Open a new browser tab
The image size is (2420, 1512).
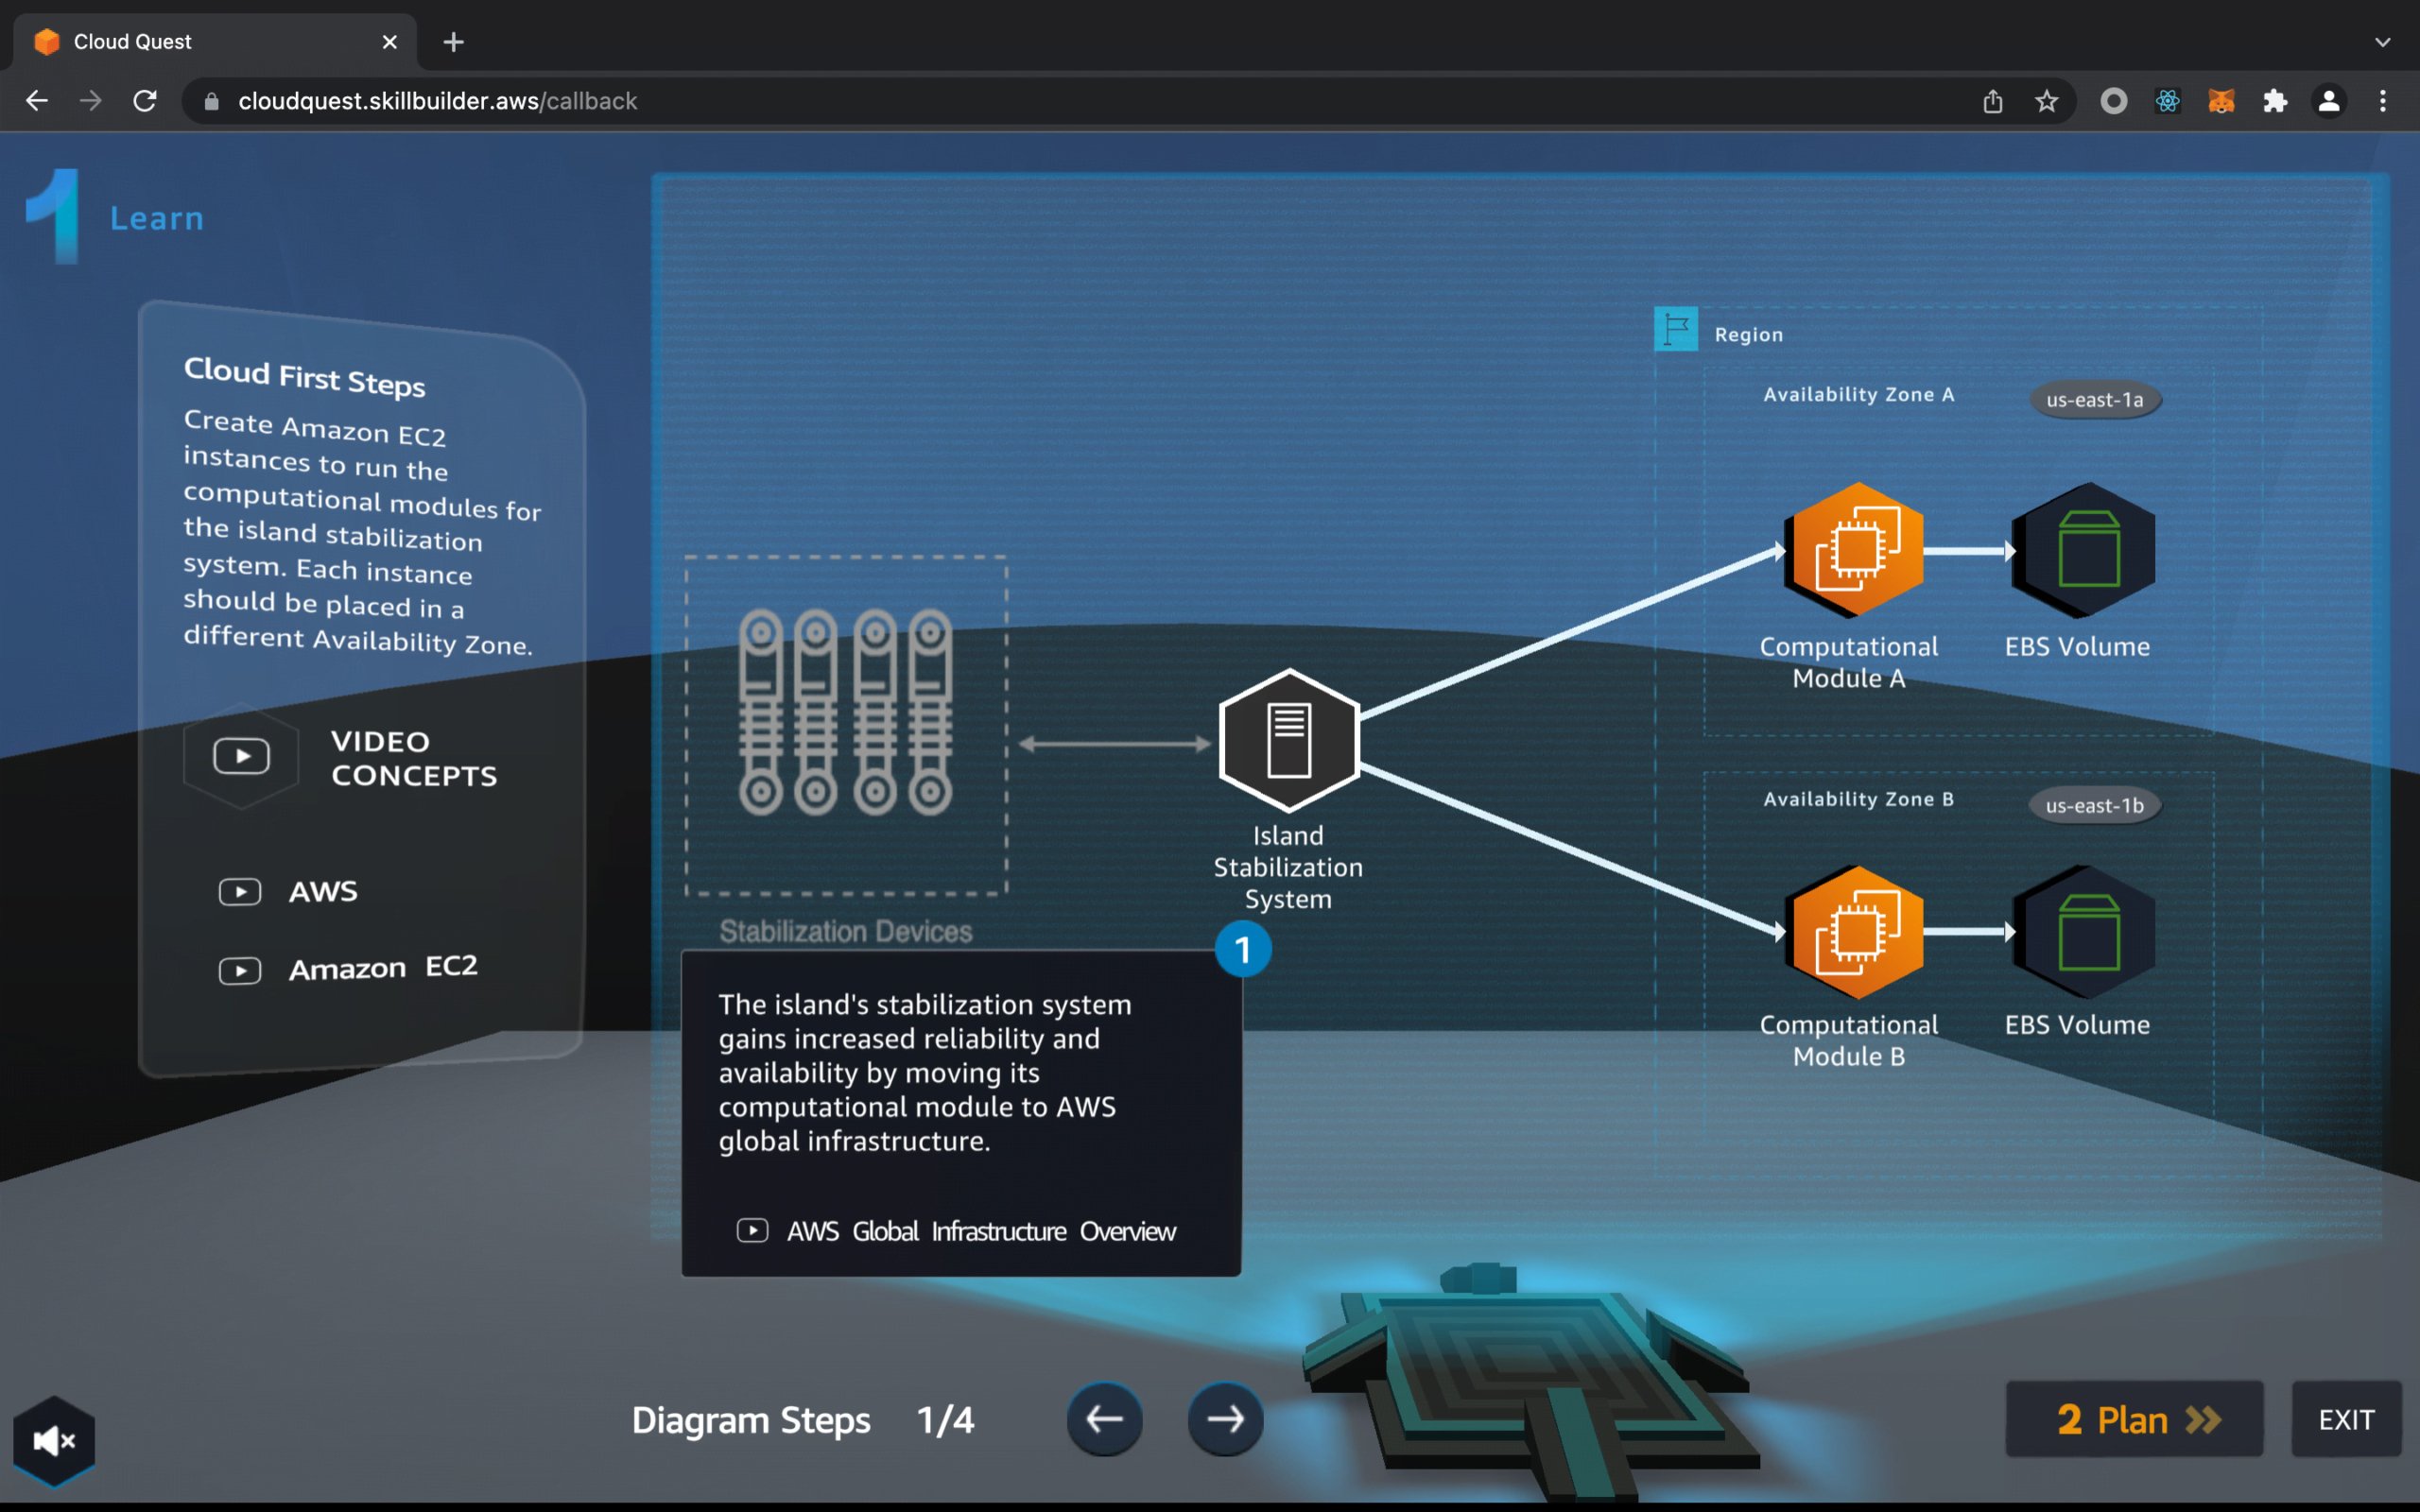[x=453, y=42]
